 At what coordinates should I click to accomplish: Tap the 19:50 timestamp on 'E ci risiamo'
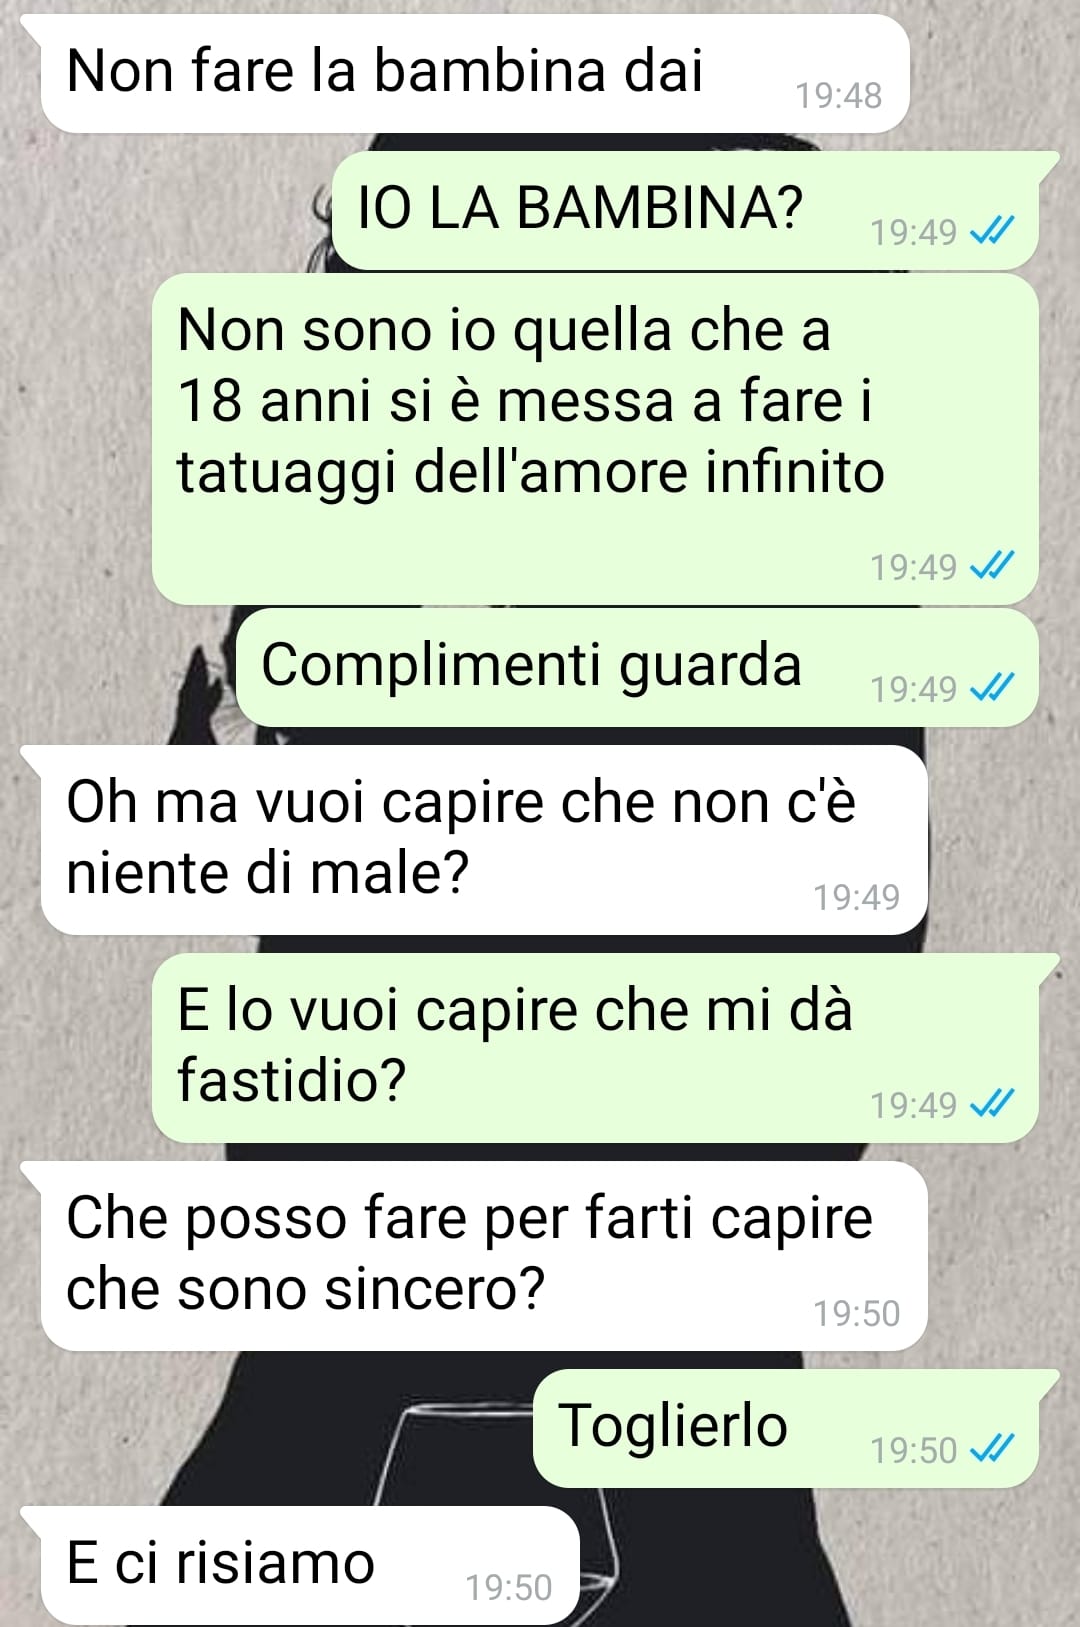(509, 1588)
